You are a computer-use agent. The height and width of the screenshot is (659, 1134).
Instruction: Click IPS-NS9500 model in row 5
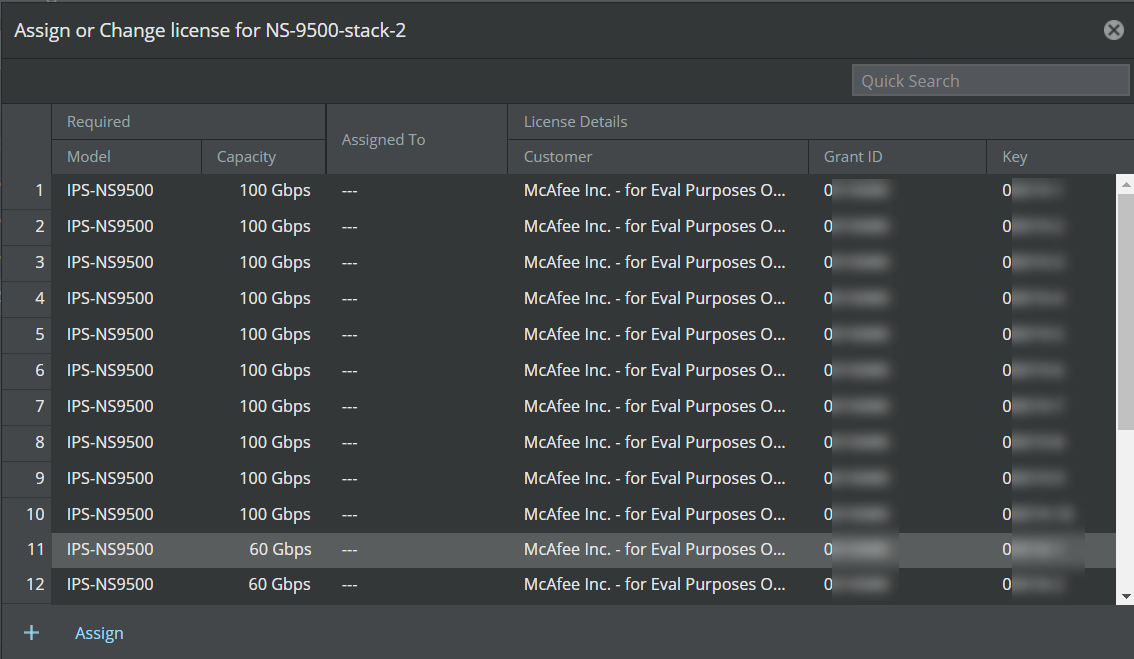pyautogui.click(x=110, y=334)
